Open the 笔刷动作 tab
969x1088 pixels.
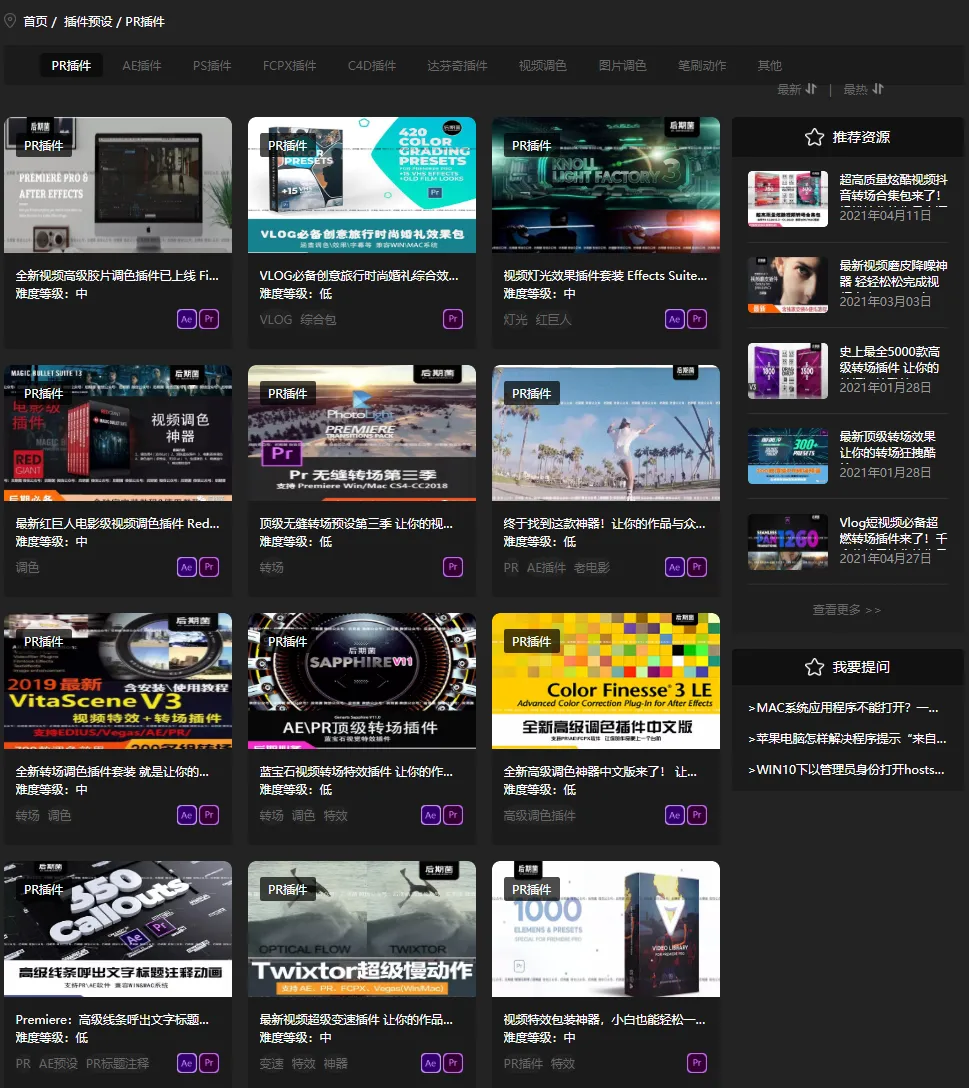tap(702, 65)
